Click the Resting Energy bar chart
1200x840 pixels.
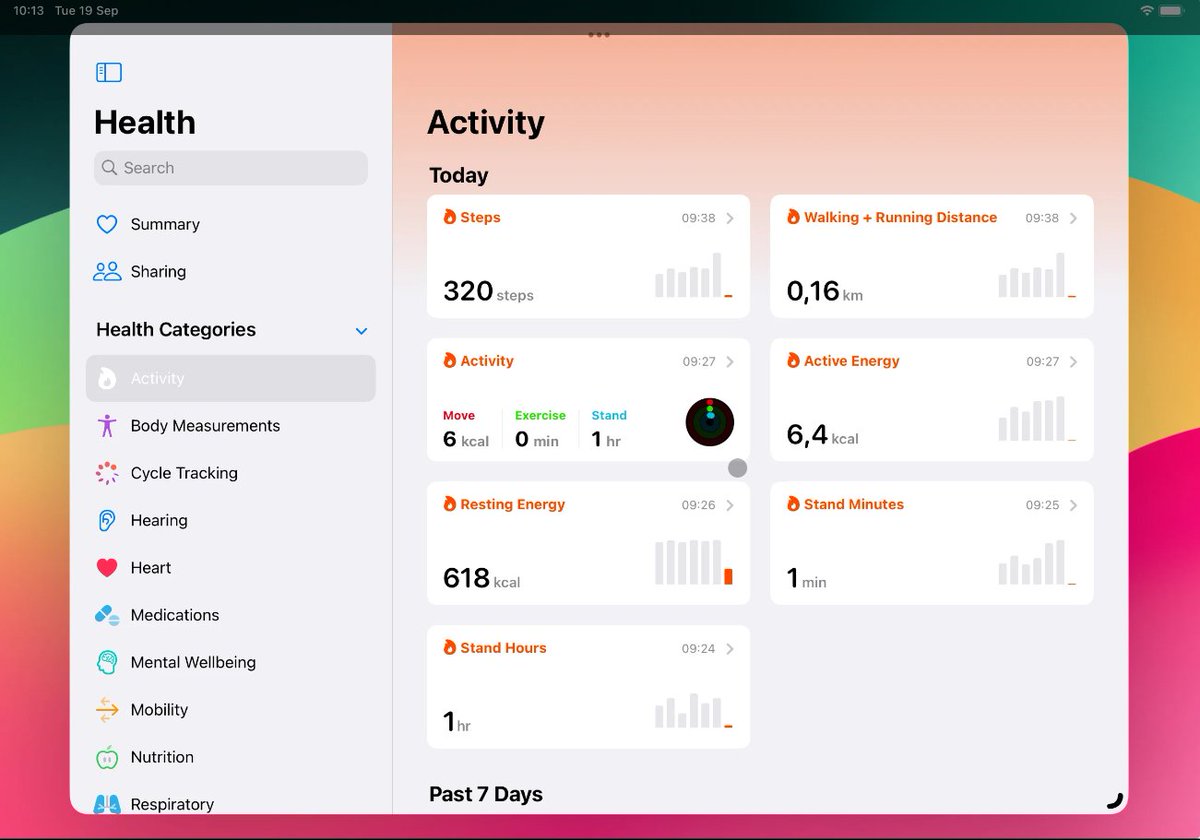point(694,562)
